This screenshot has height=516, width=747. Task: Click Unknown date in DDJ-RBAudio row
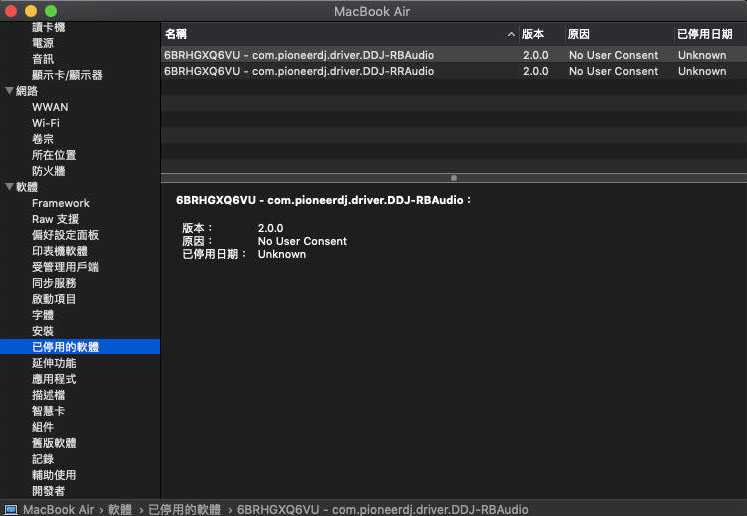[702, 55]
